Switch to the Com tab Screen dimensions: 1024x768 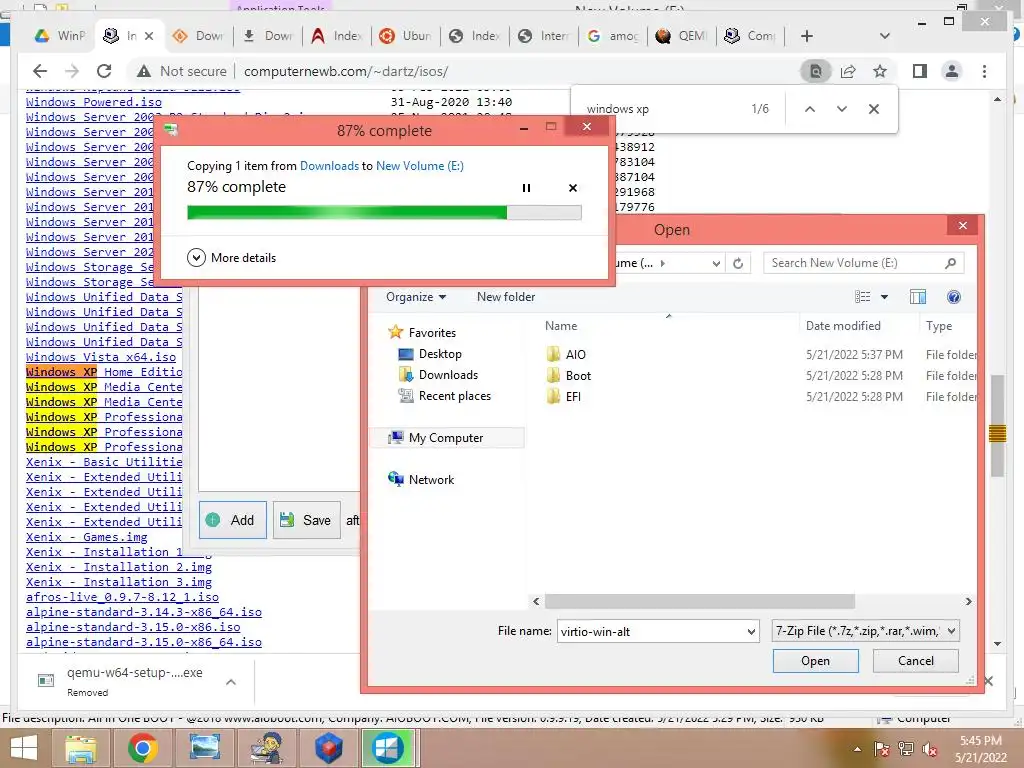pyautogui.click(x=750, y=36)
